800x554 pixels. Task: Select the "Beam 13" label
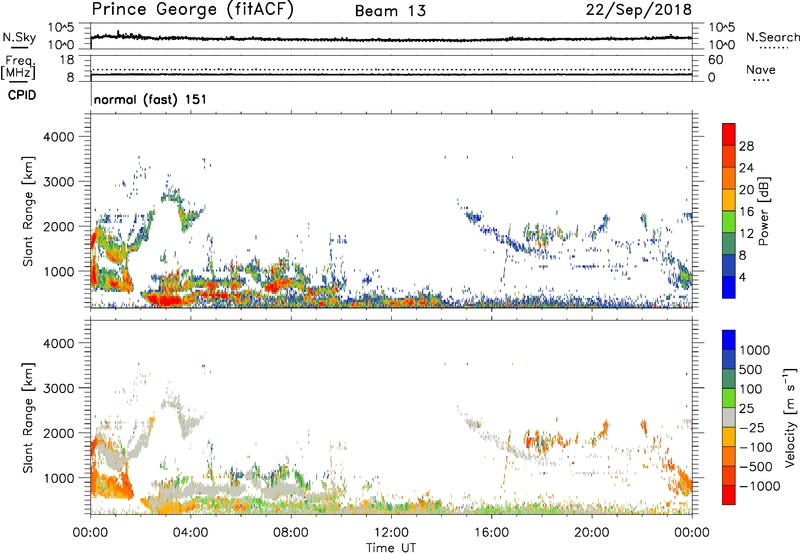pos(390,11)
